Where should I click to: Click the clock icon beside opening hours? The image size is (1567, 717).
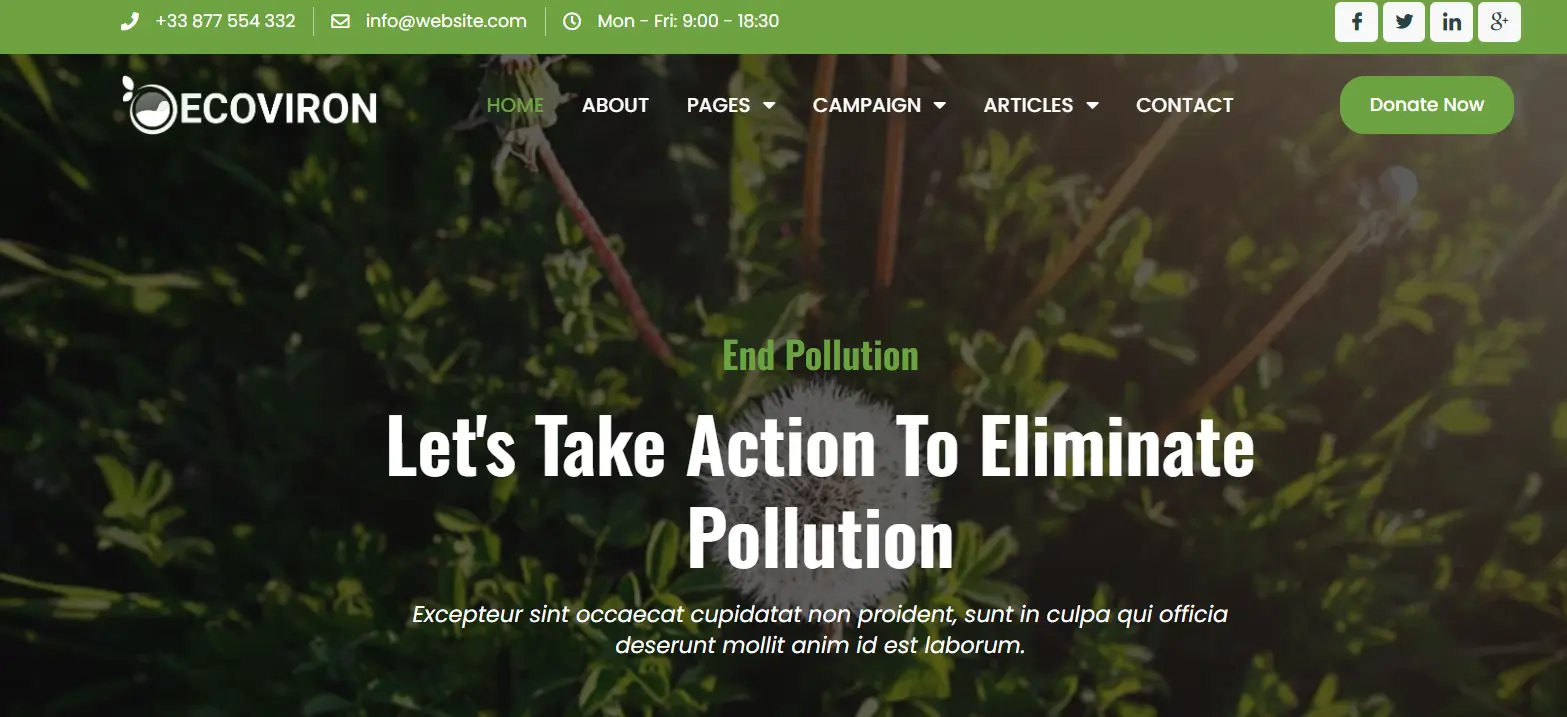(572, 21)
